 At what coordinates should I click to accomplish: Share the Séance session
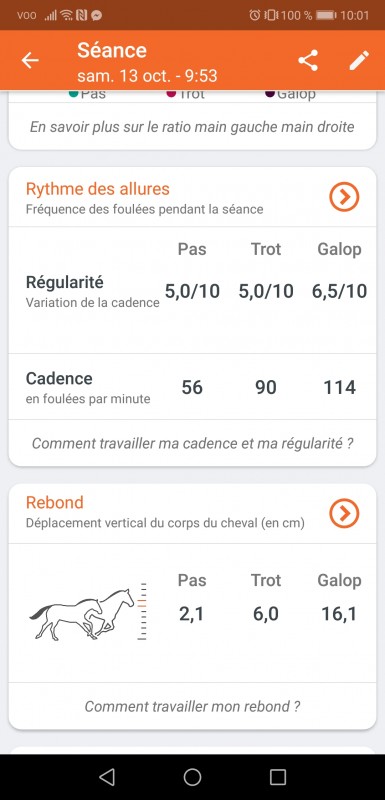pyautogui.click(x=308, y=60)
